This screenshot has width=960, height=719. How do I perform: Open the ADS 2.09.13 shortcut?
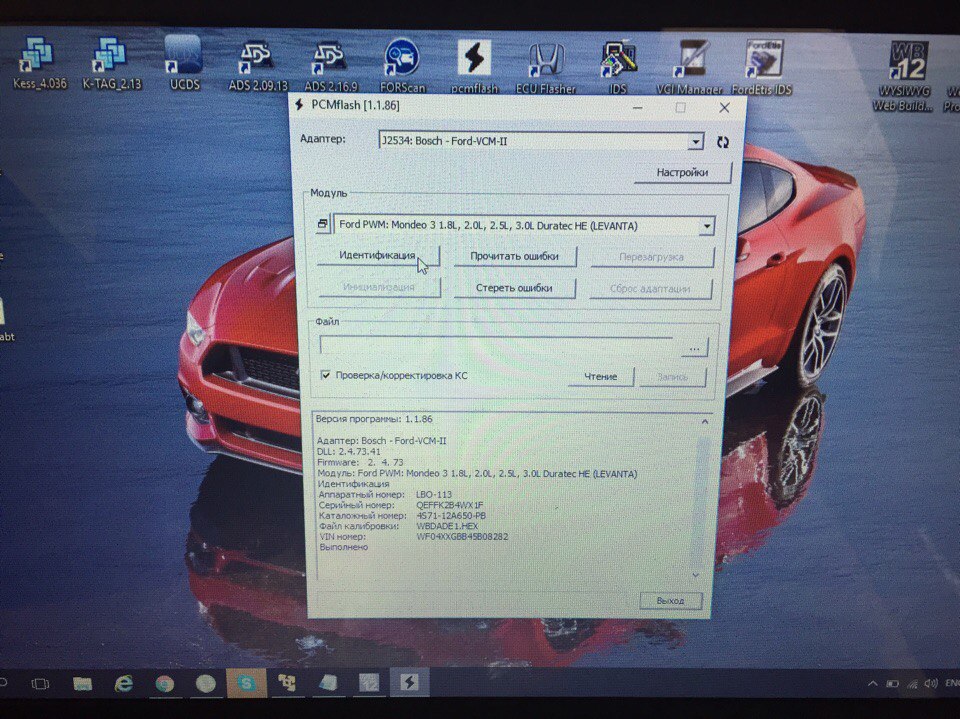pos(258,66)
